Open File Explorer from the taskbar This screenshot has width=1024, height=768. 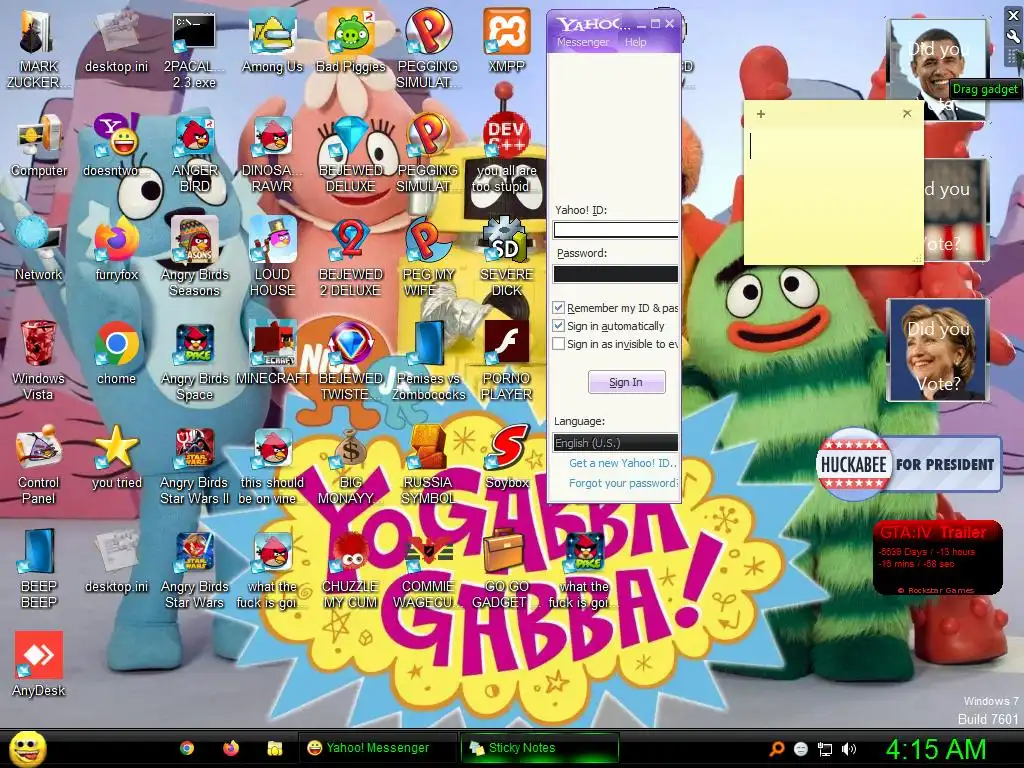click(x=274, y=748)
